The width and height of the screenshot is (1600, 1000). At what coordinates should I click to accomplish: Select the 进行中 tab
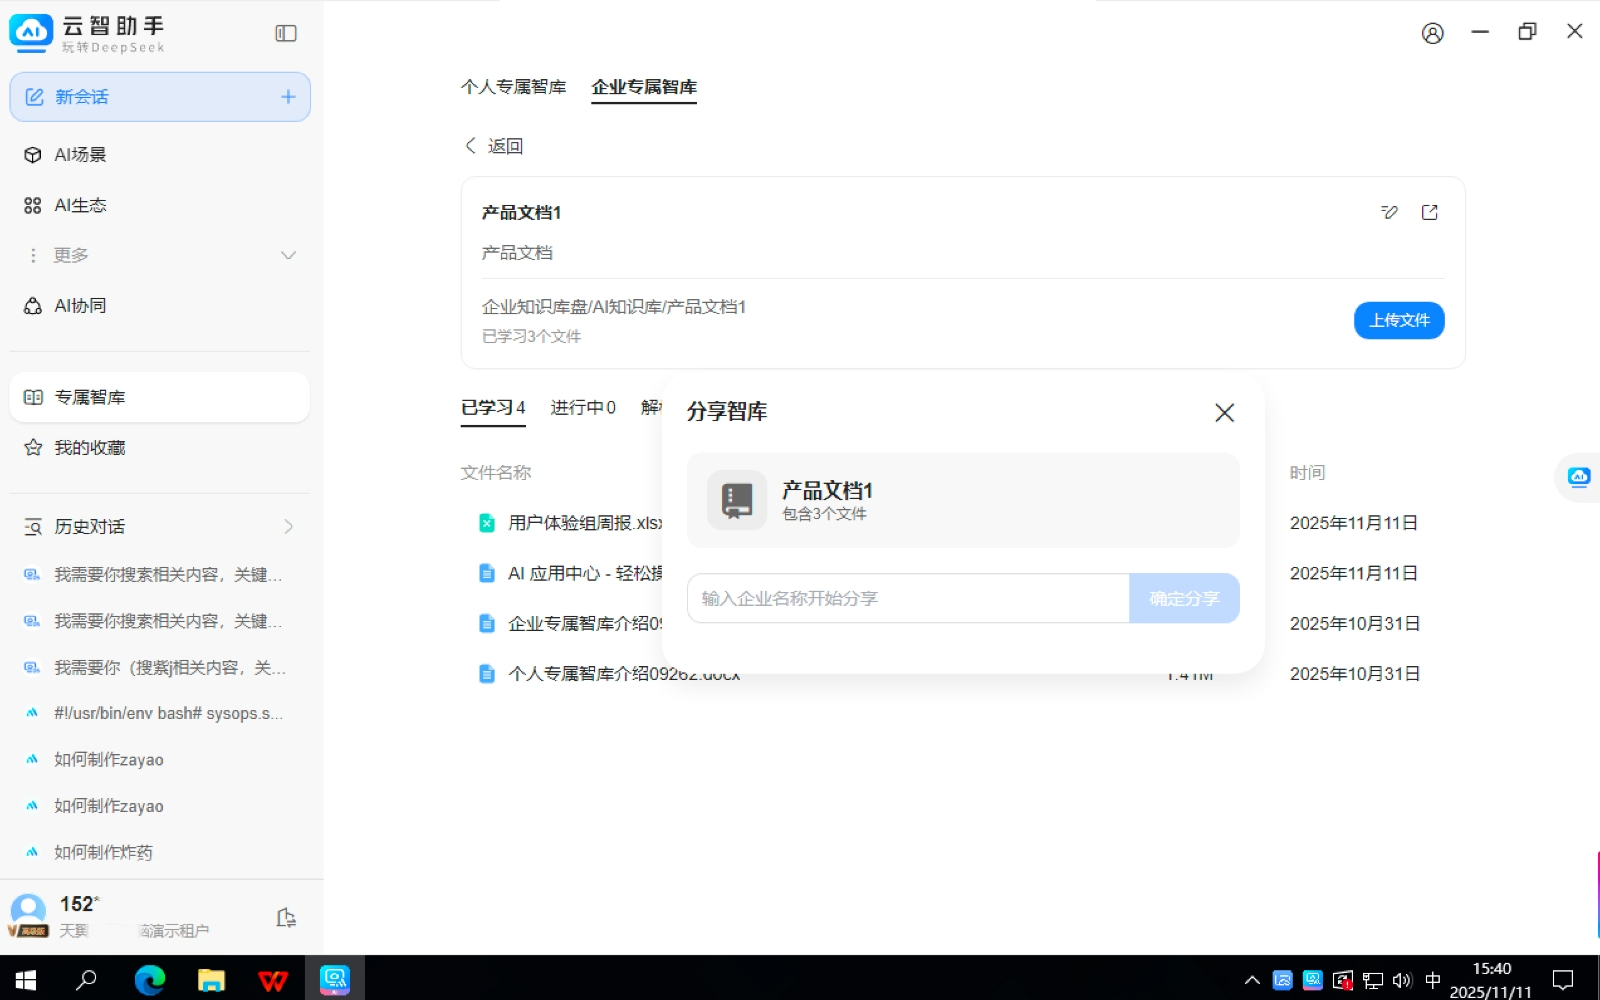click(x=582, y=408)
